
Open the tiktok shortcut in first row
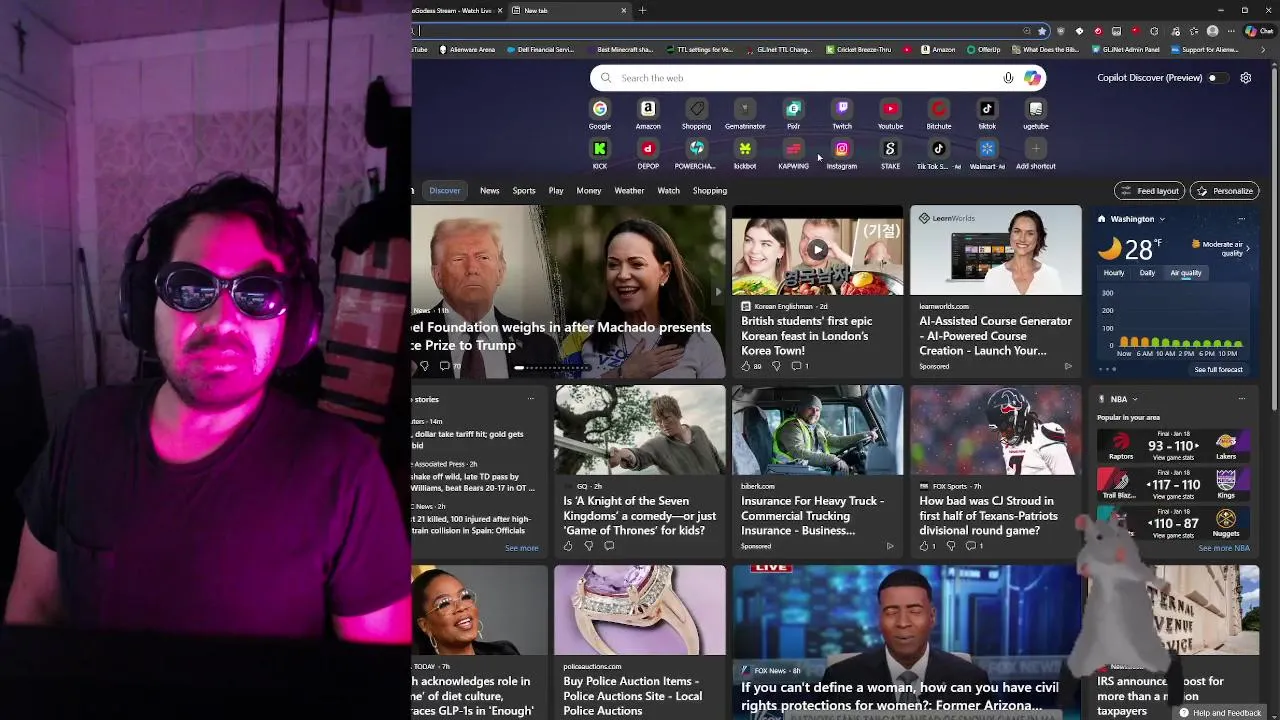987,108
